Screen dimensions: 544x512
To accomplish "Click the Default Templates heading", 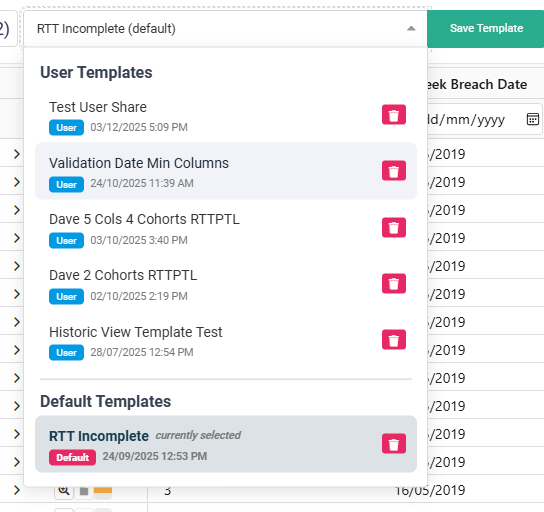I will coord(105,401).
